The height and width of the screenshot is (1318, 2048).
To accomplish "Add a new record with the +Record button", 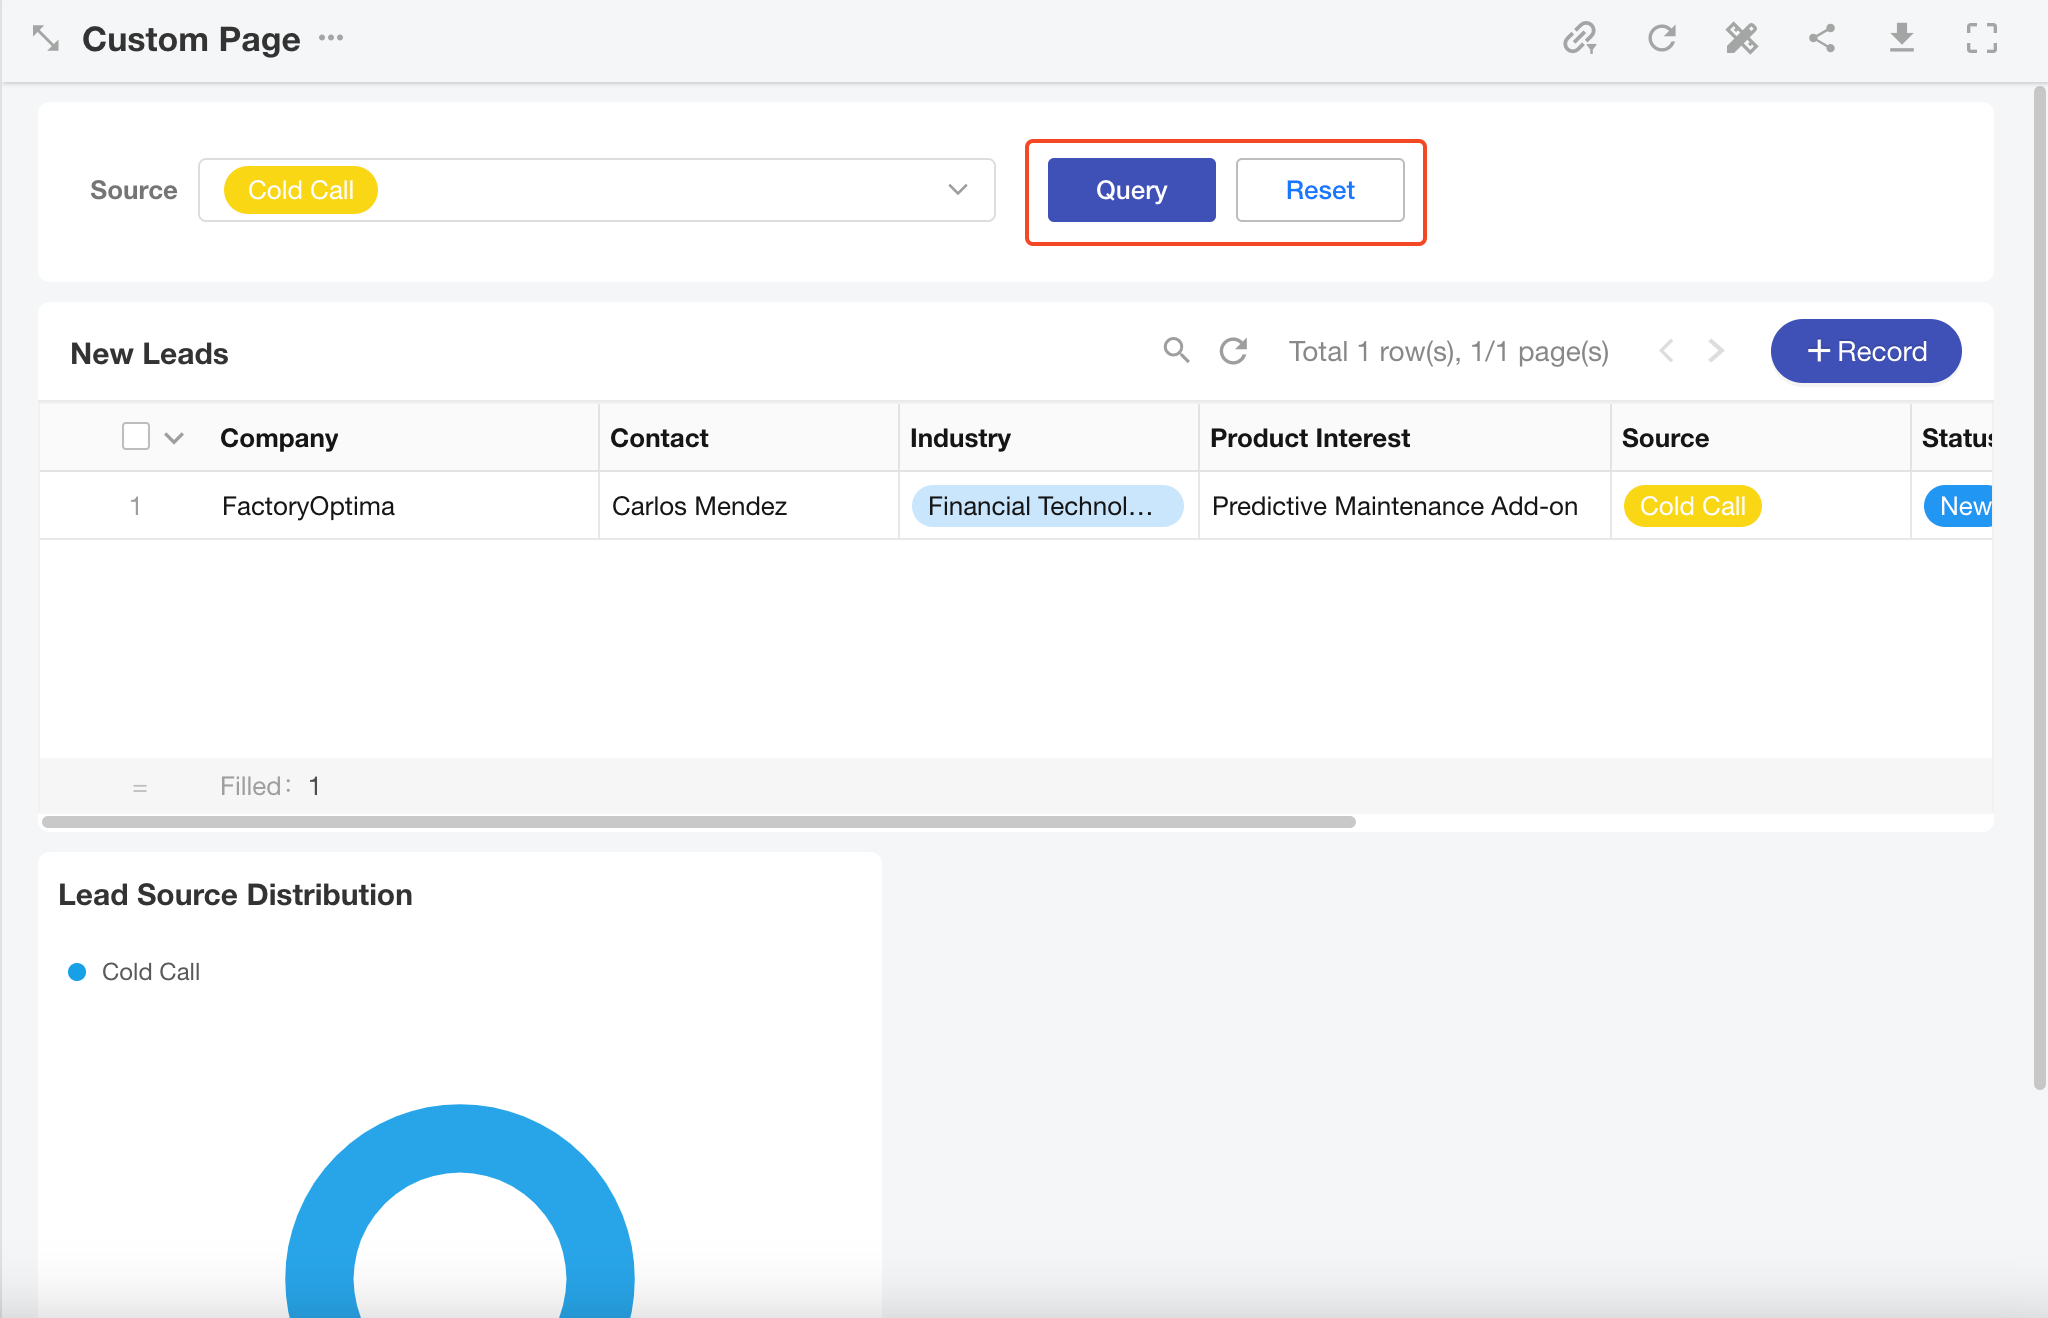I will (1865, 351).
